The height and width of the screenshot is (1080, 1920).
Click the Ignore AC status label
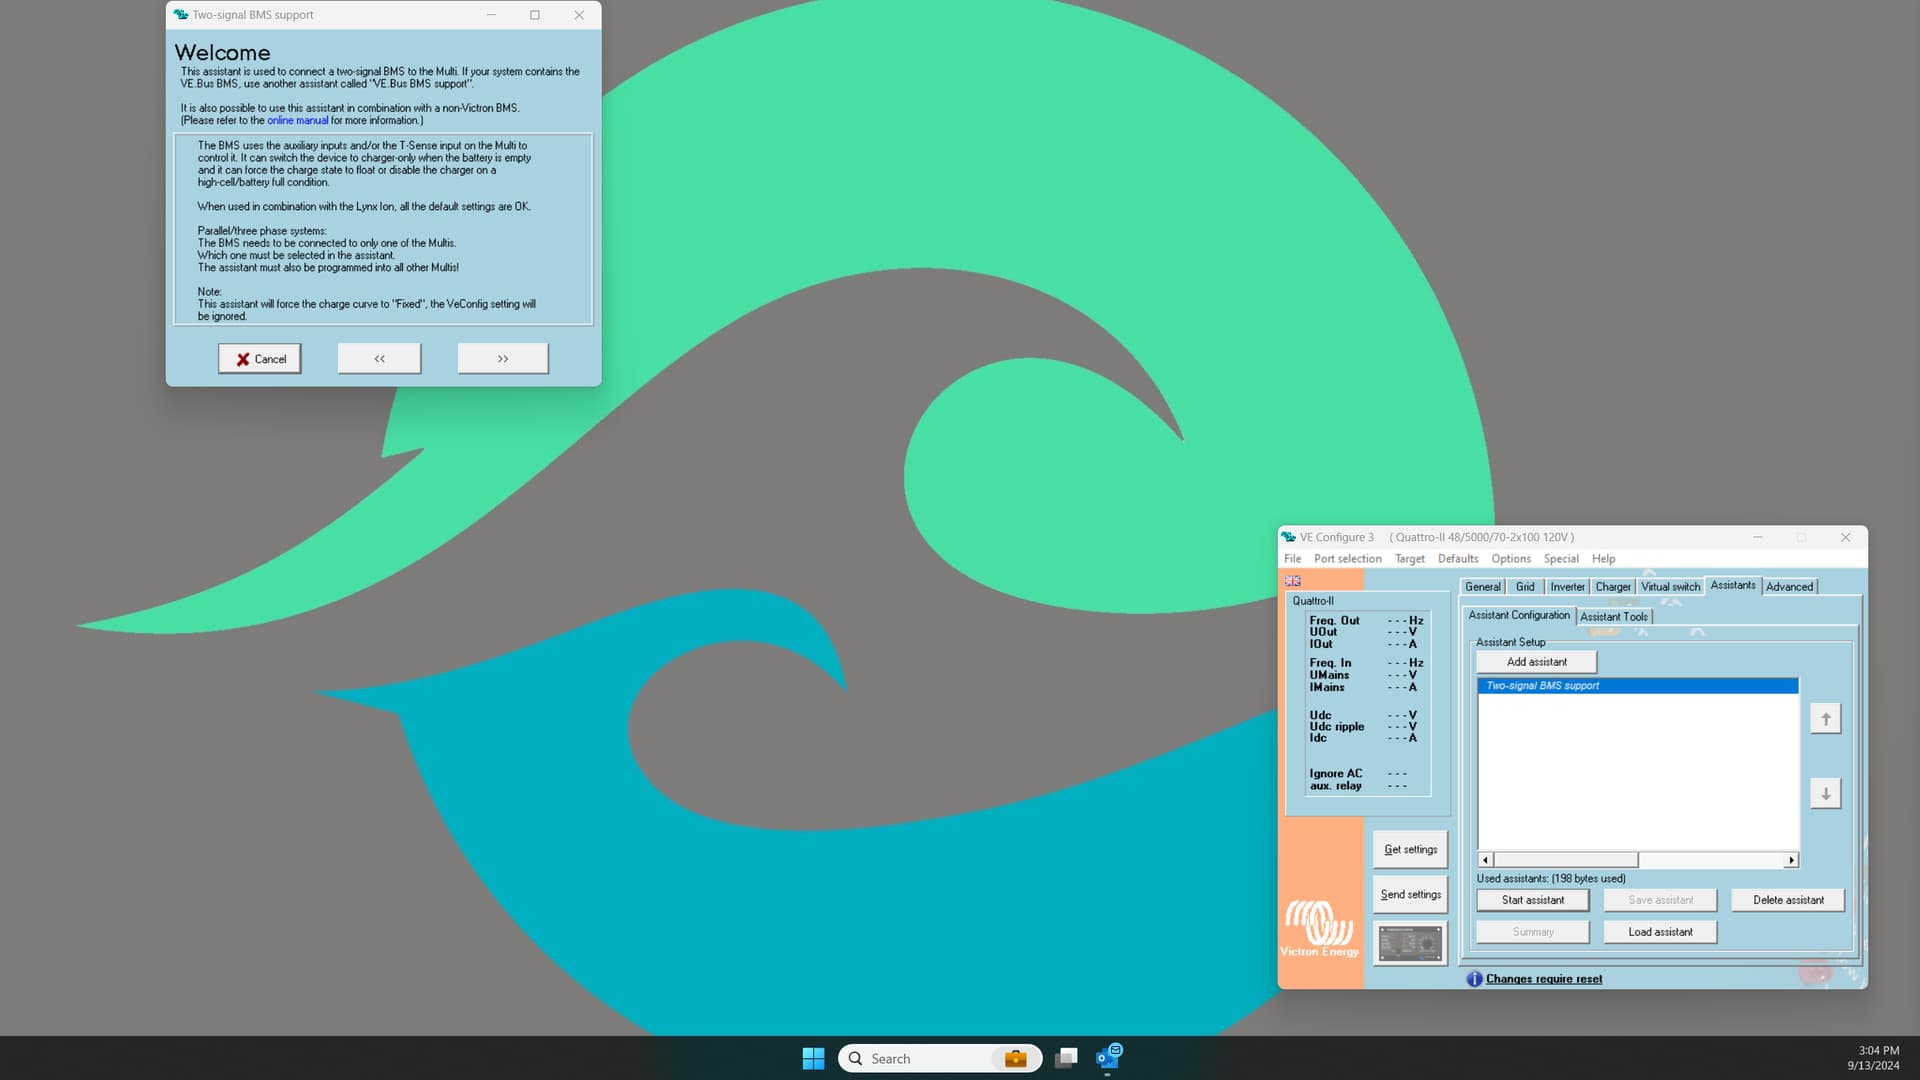coord(1335,774)
